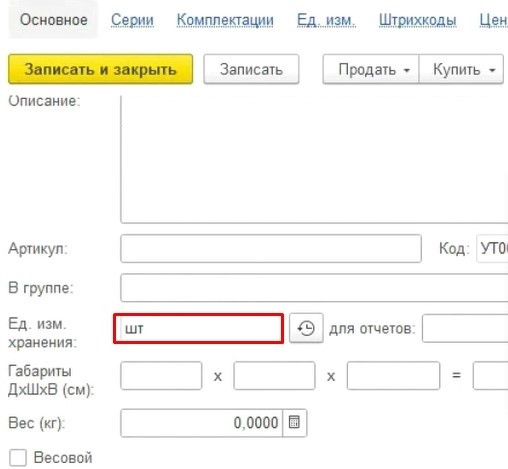Click the Ед. изм. хранения label
Image resolution: width=508 pixels, height=469 pixels.
point(42,333)
